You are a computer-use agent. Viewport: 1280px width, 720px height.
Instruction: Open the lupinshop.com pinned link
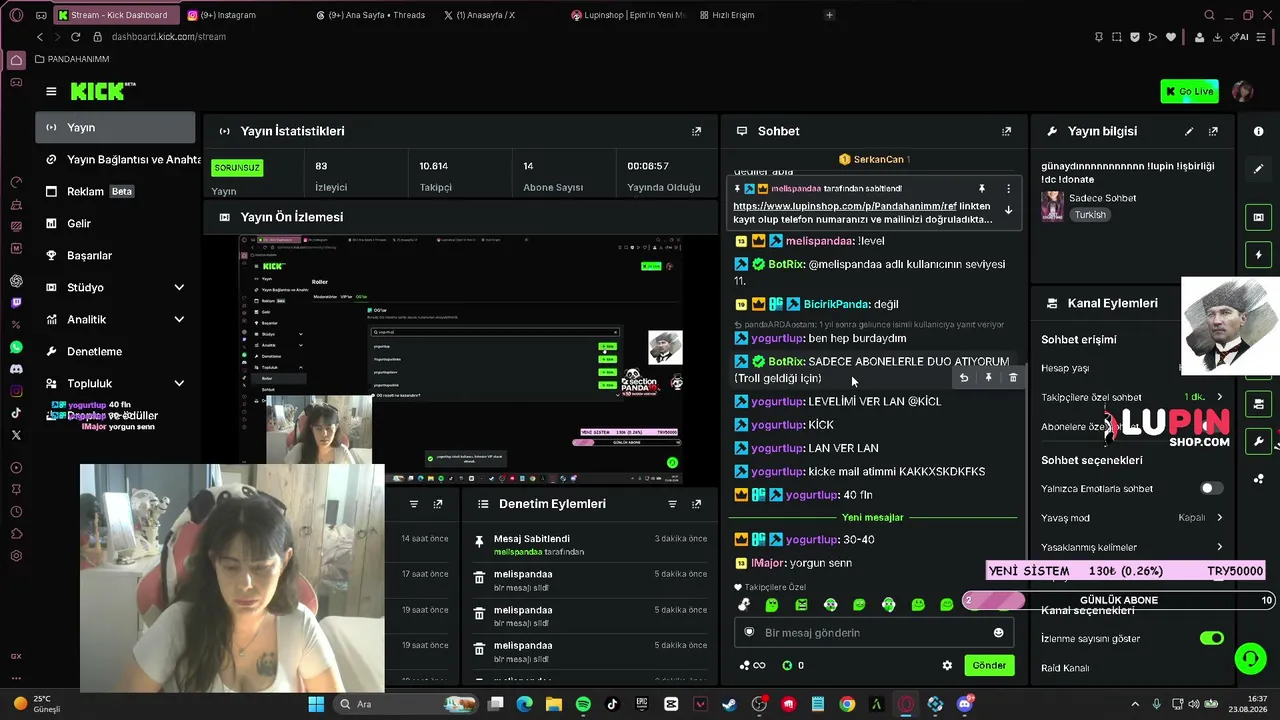[x=845, y=206]
